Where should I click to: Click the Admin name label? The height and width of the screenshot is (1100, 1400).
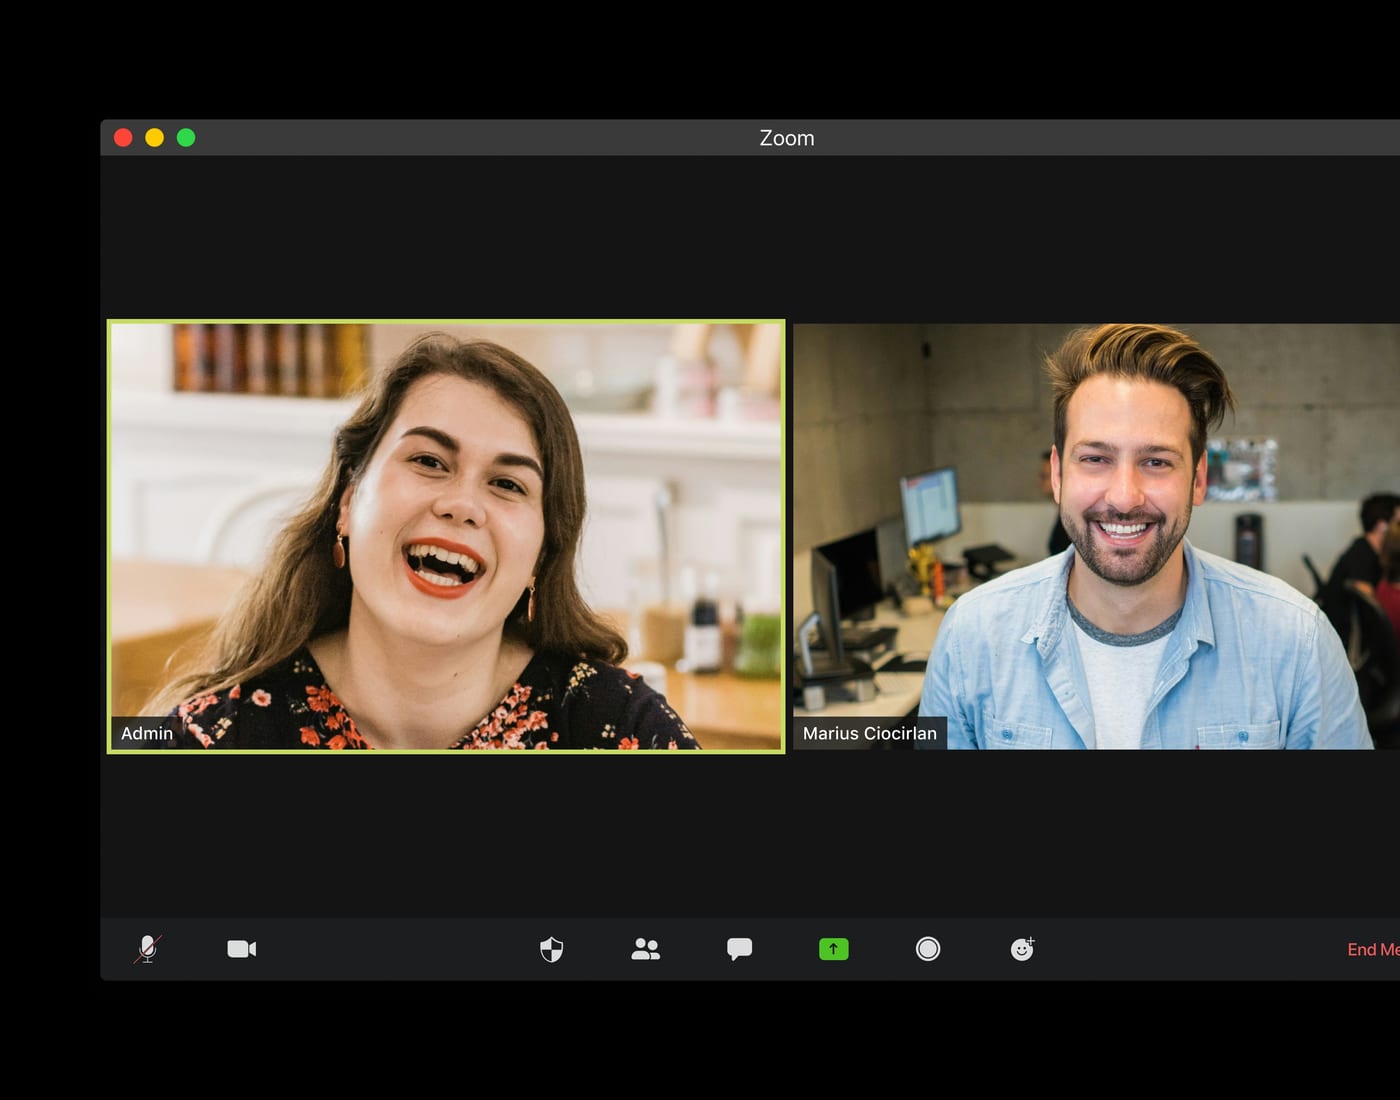tap(147, 733)
